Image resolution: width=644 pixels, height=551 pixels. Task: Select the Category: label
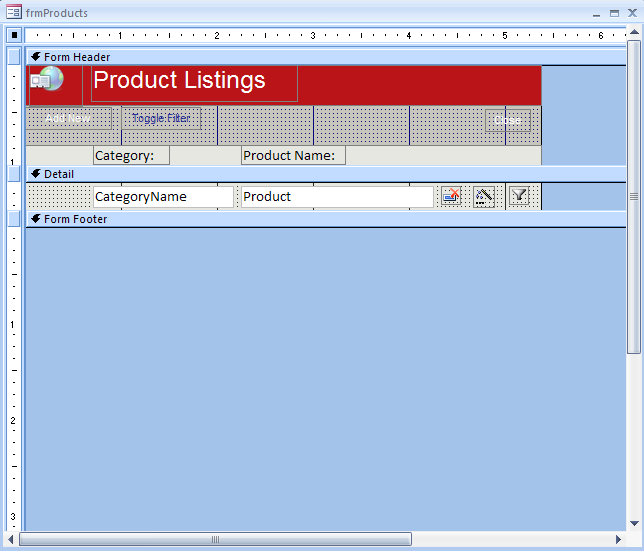[x=131, y=156]
